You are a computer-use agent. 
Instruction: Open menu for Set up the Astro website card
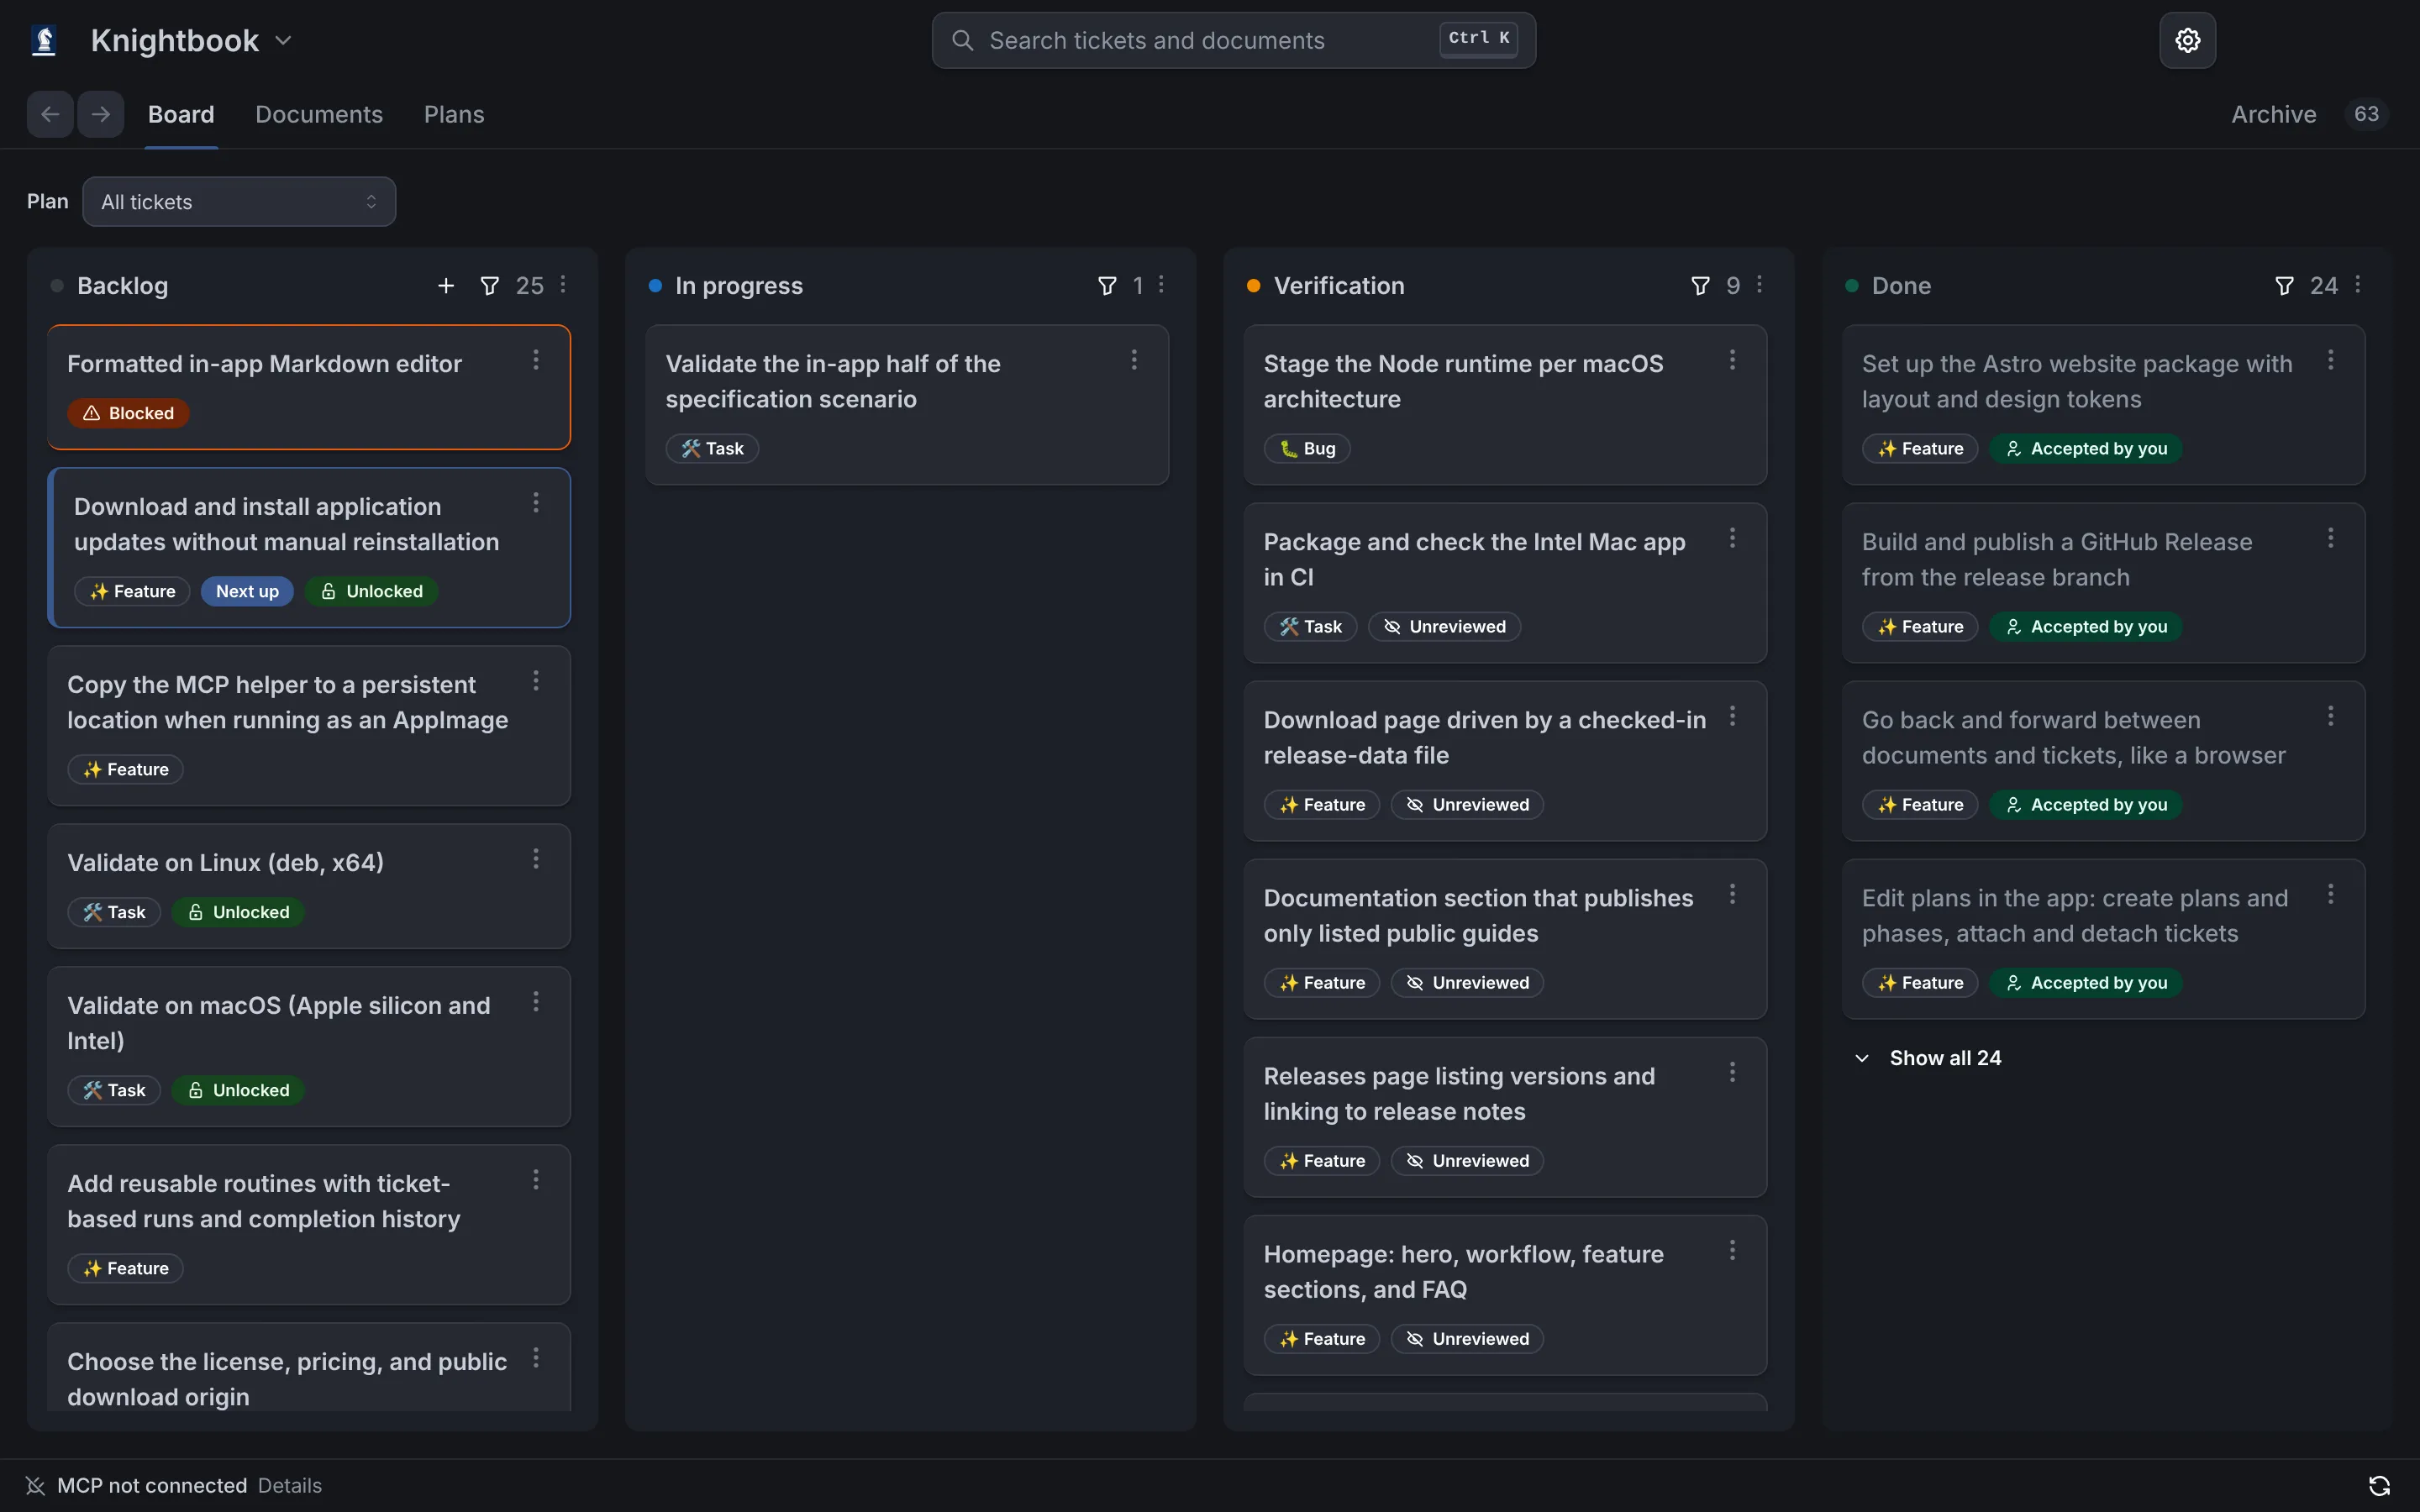[x=2330, y=360]
